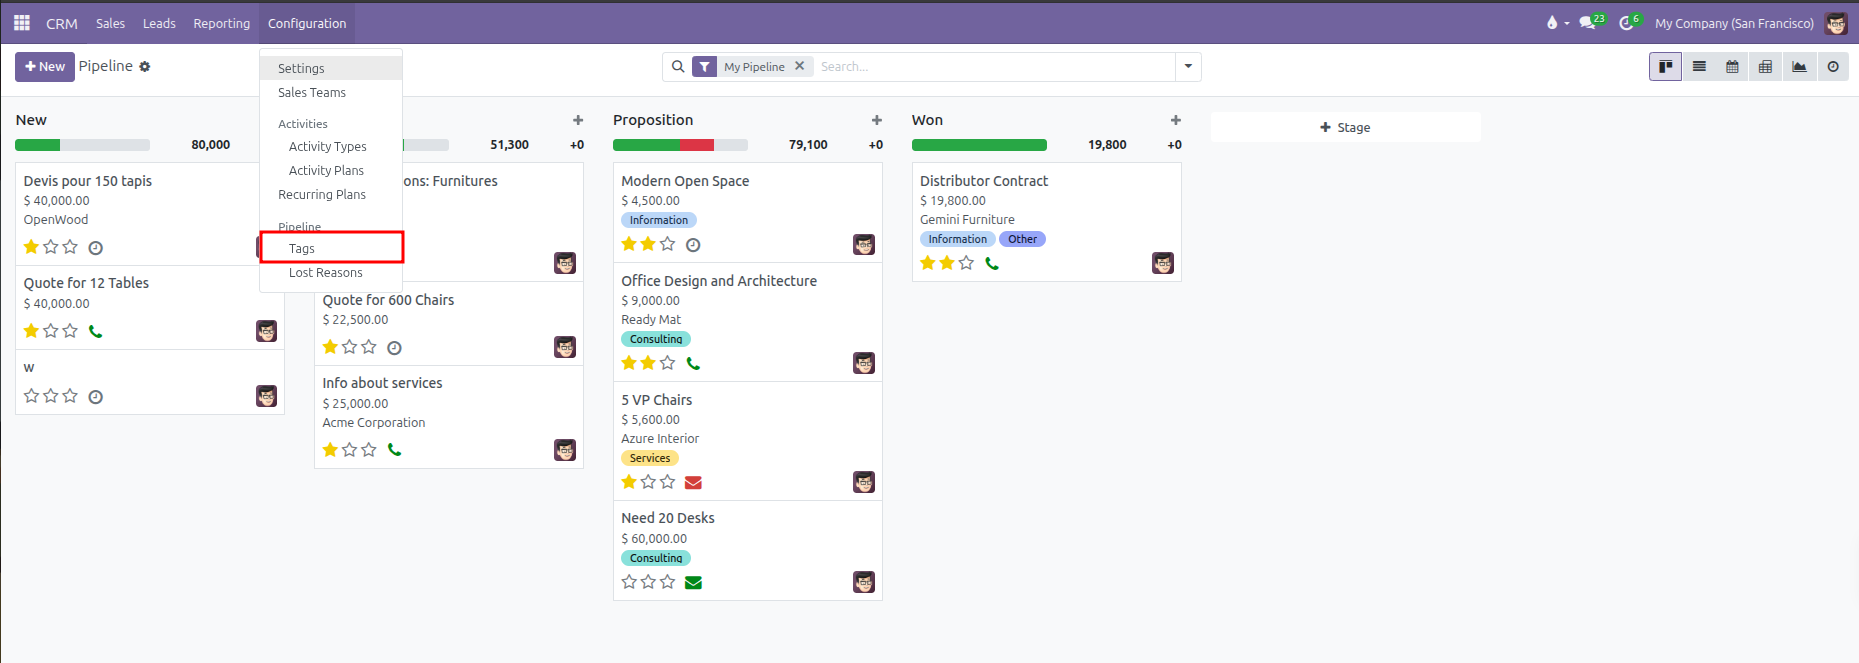Open the apps grid menu icon
Screen dimensions: 1859x663
(21, 23)
